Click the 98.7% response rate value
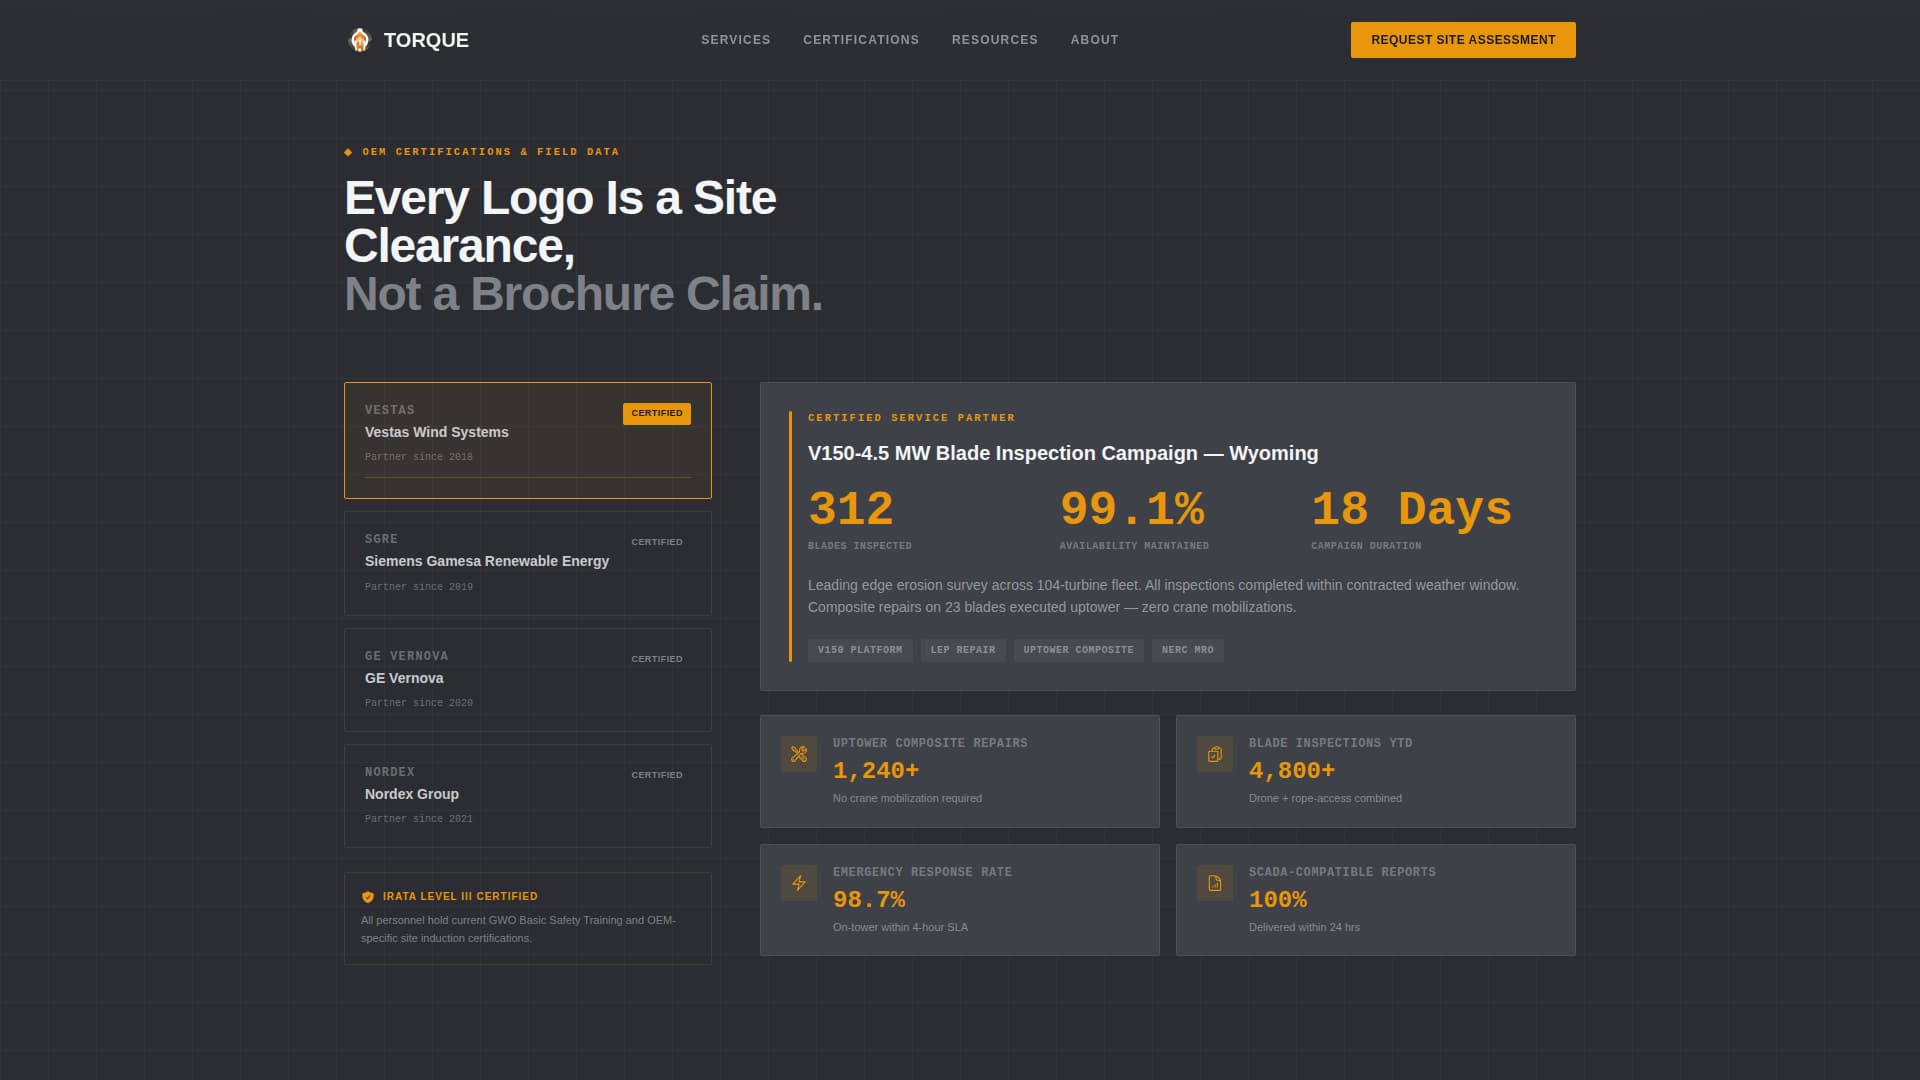 [869, 900]
